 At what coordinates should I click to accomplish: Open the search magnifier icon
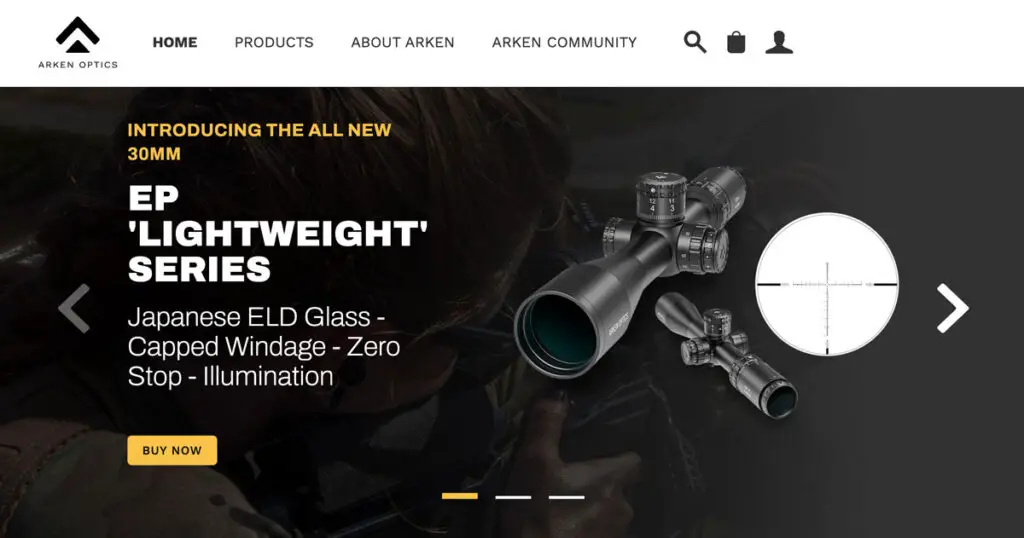(x=695, y=42)
